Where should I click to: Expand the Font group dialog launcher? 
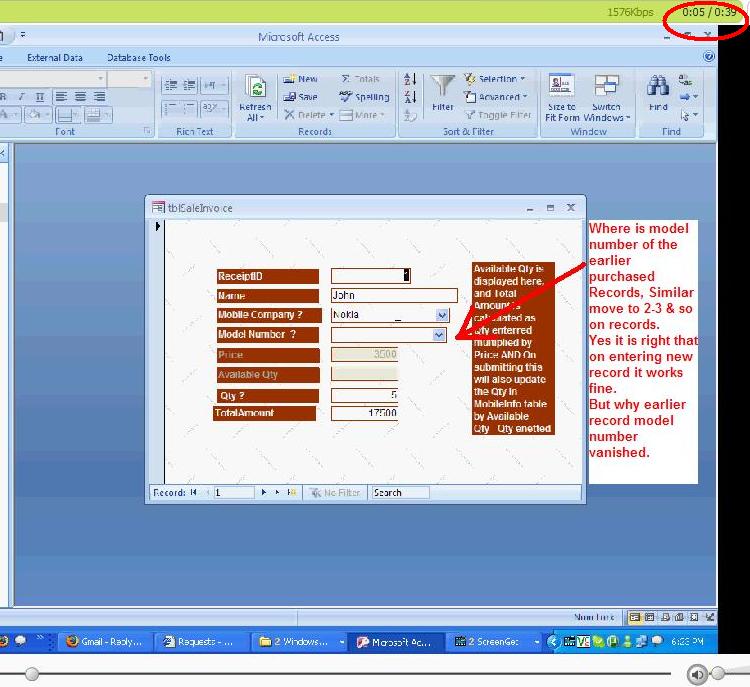click(x=147, y=131)
